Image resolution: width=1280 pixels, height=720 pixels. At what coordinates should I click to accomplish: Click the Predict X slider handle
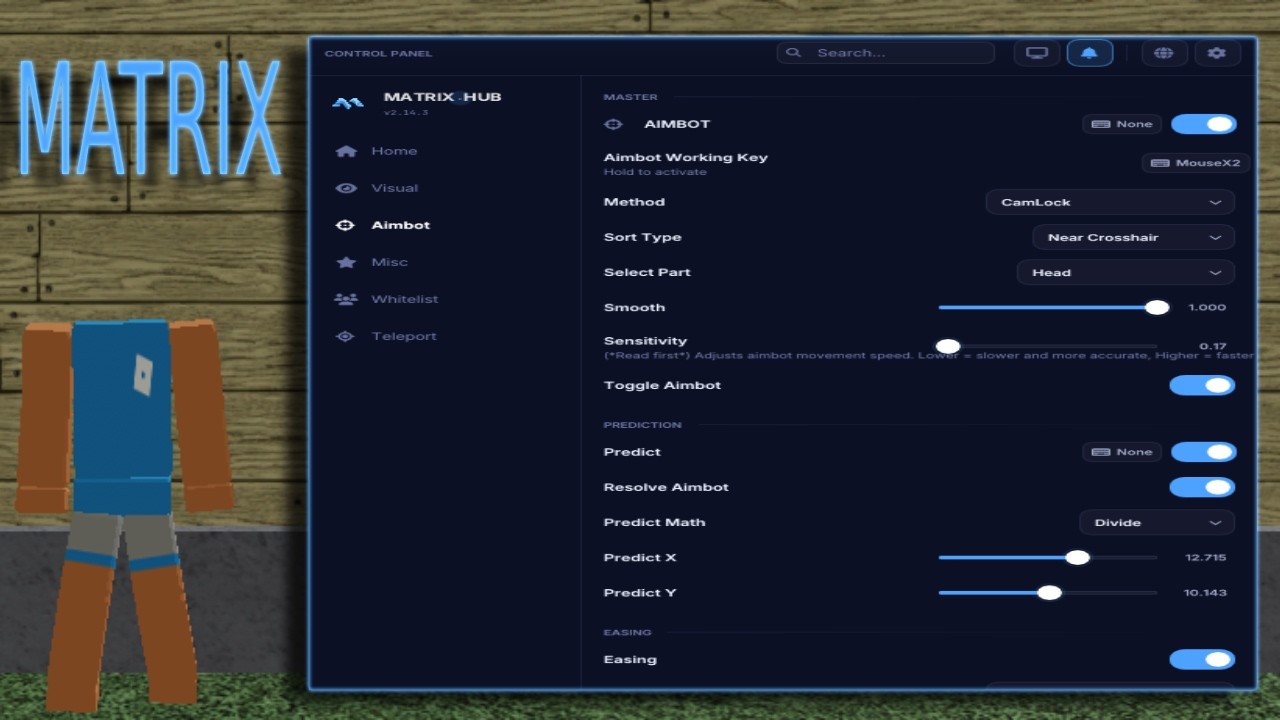tap(1077, 557)
